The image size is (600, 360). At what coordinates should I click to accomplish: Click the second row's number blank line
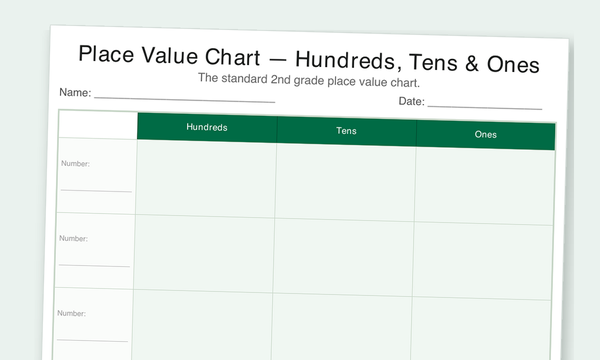94,265
